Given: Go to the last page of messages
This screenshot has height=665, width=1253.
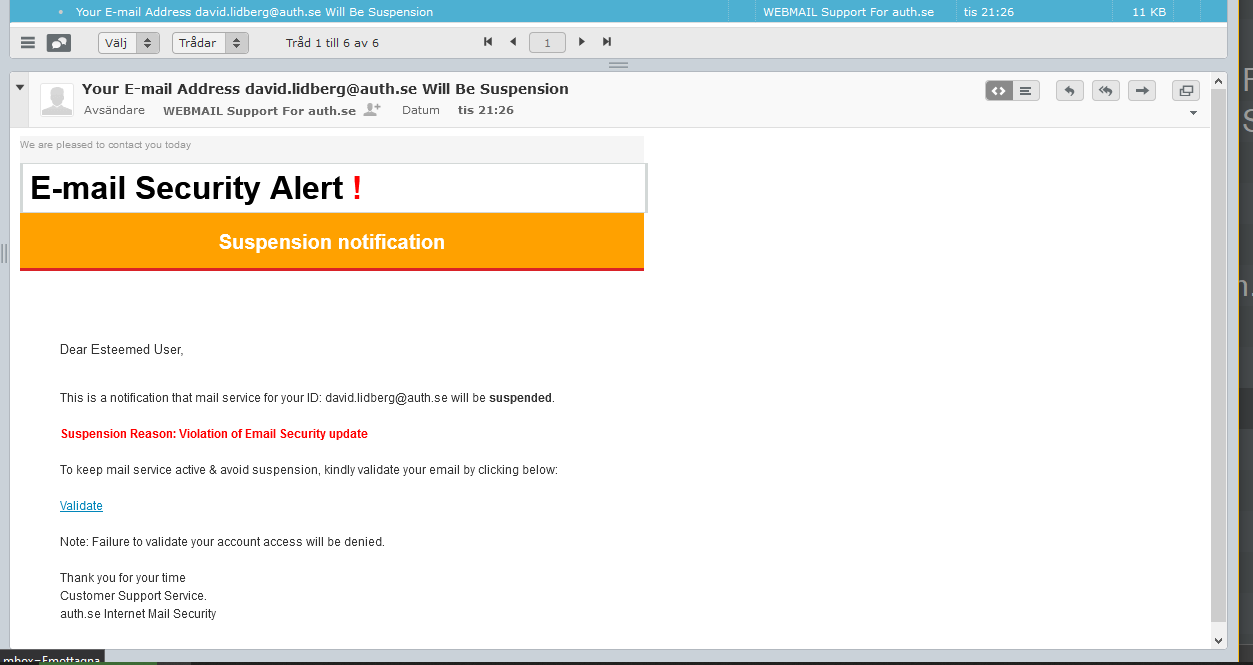Looking at the screenshot, I should 607,42.
